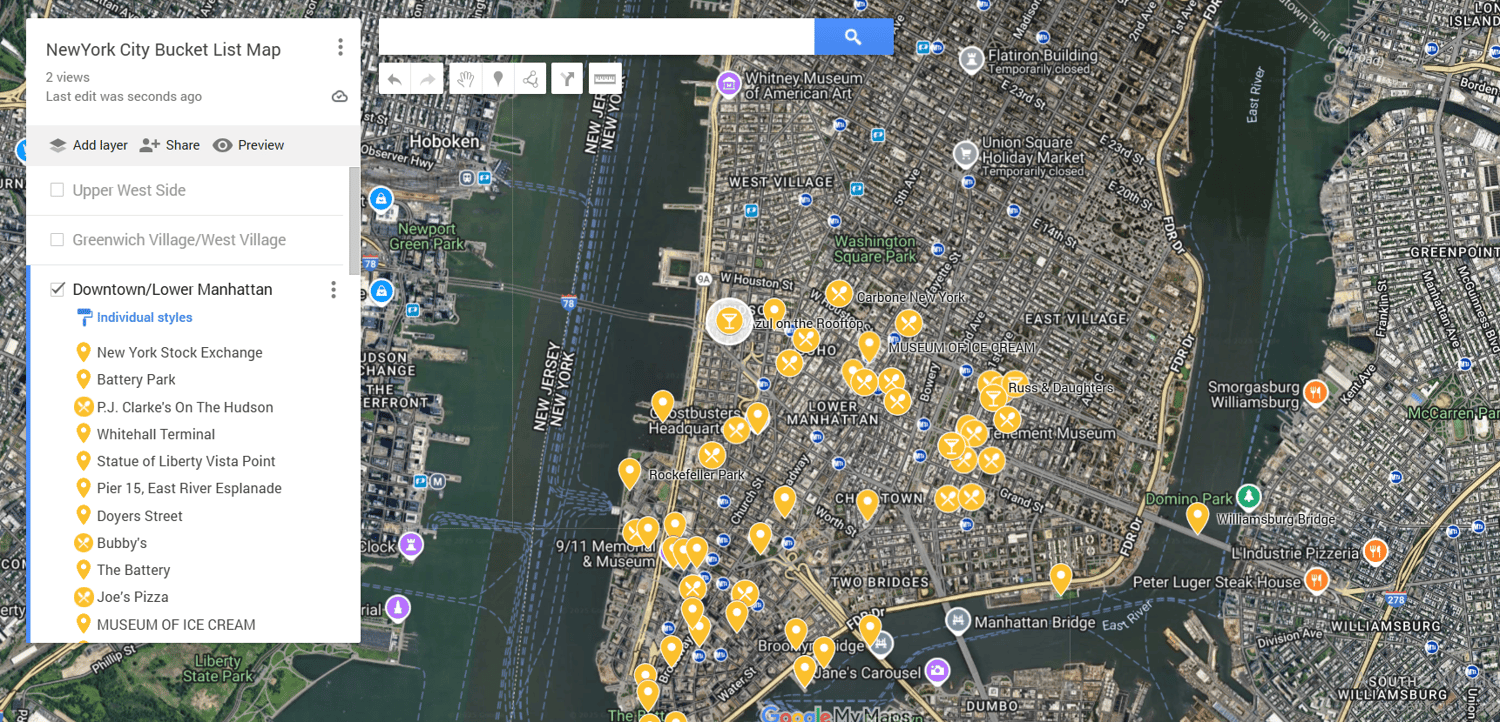
Task: Choose the Add marker pin tool
Action: 498,79
